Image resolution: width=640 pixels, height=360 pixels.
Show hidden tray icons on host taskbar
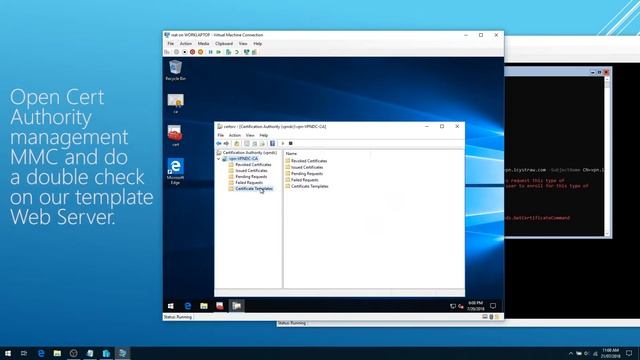pos(571,353)
